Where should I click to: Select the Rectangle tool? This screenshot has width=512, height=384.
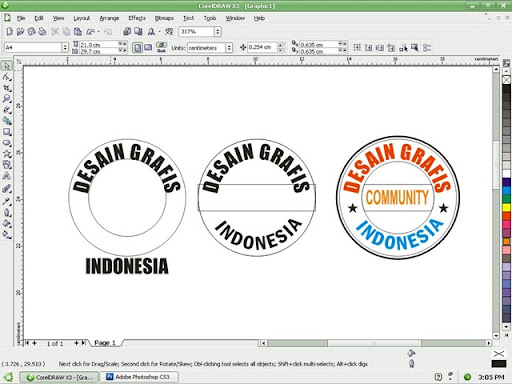[7, 132]
